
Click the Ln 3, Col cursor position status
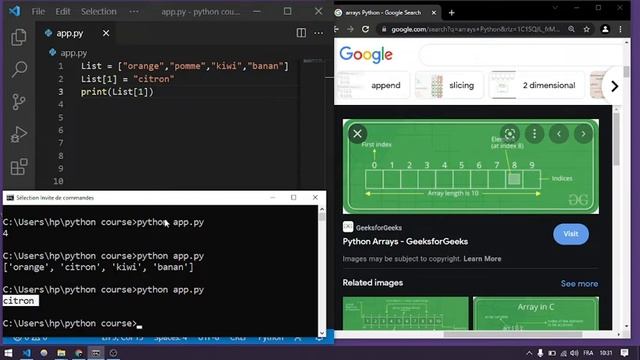click(122, 338)
